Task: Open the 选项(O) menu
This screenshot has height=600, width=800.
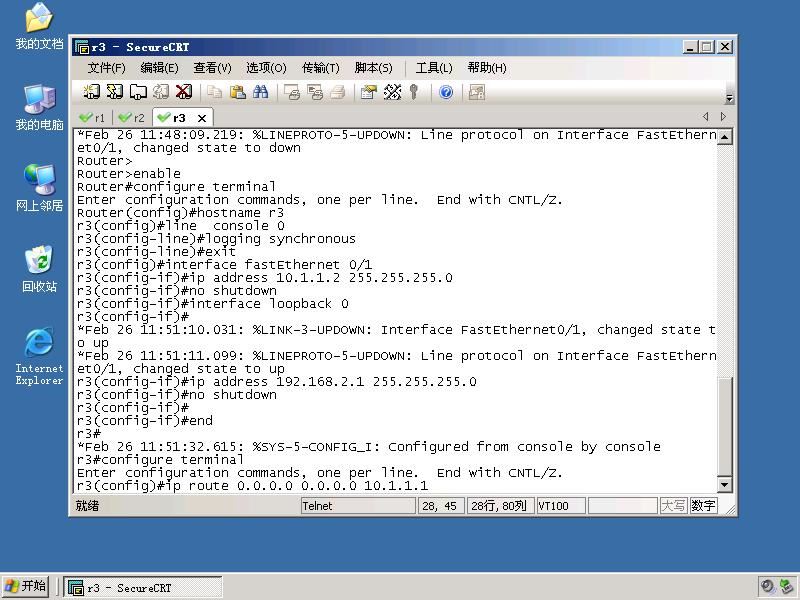Action: (x=266, y=68)
